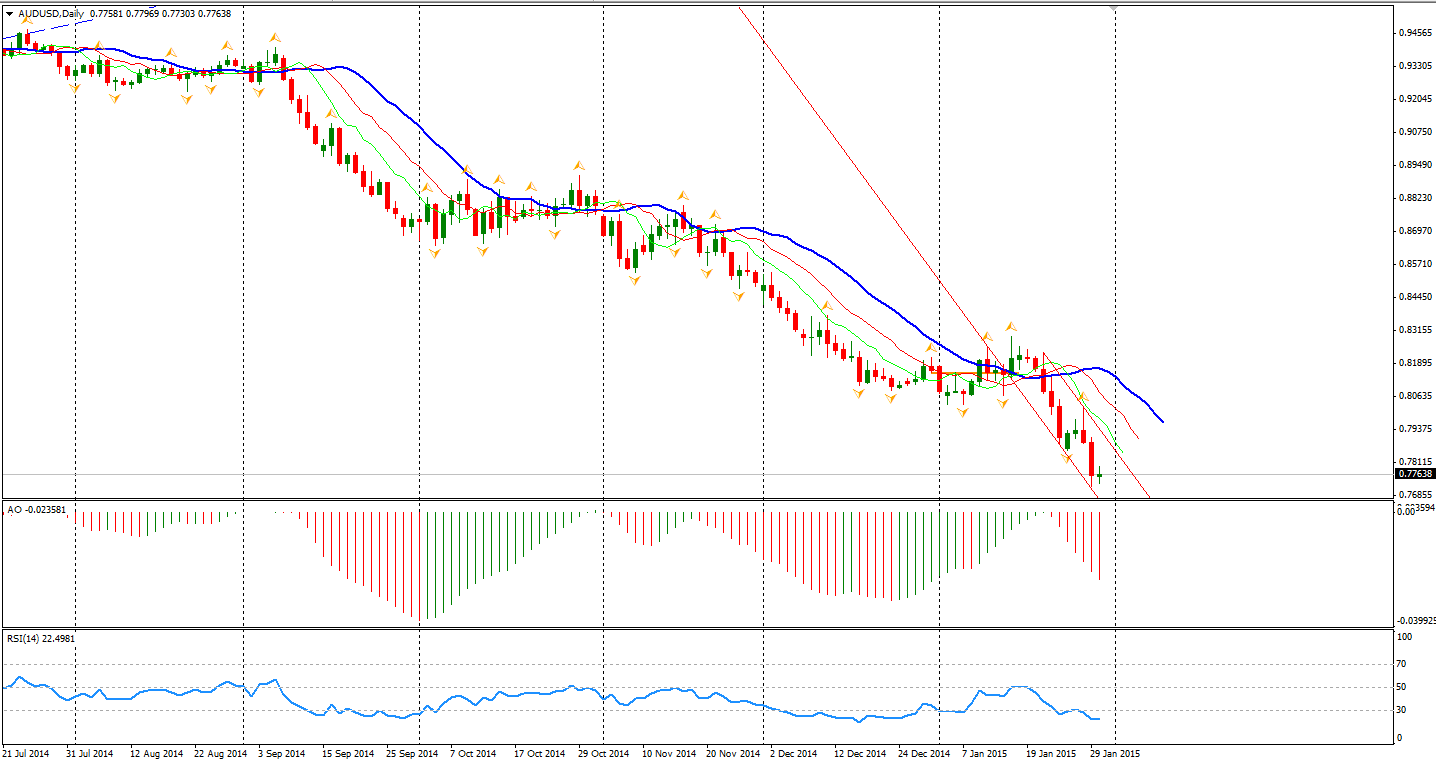Screen dimensions: 1436x762
Task: Click the 3 Sep 2014 date label
Action: 283,753
